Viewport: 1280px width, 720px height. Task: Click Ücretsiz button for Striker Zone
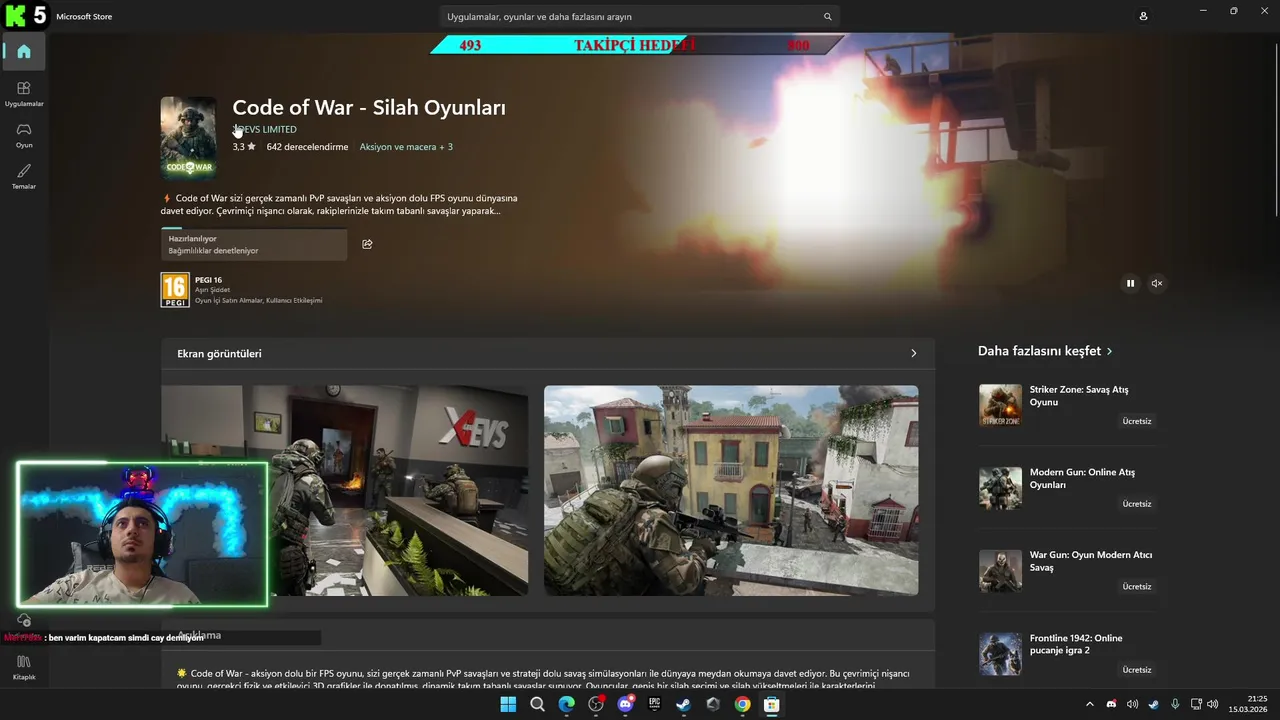[1137, 421]
